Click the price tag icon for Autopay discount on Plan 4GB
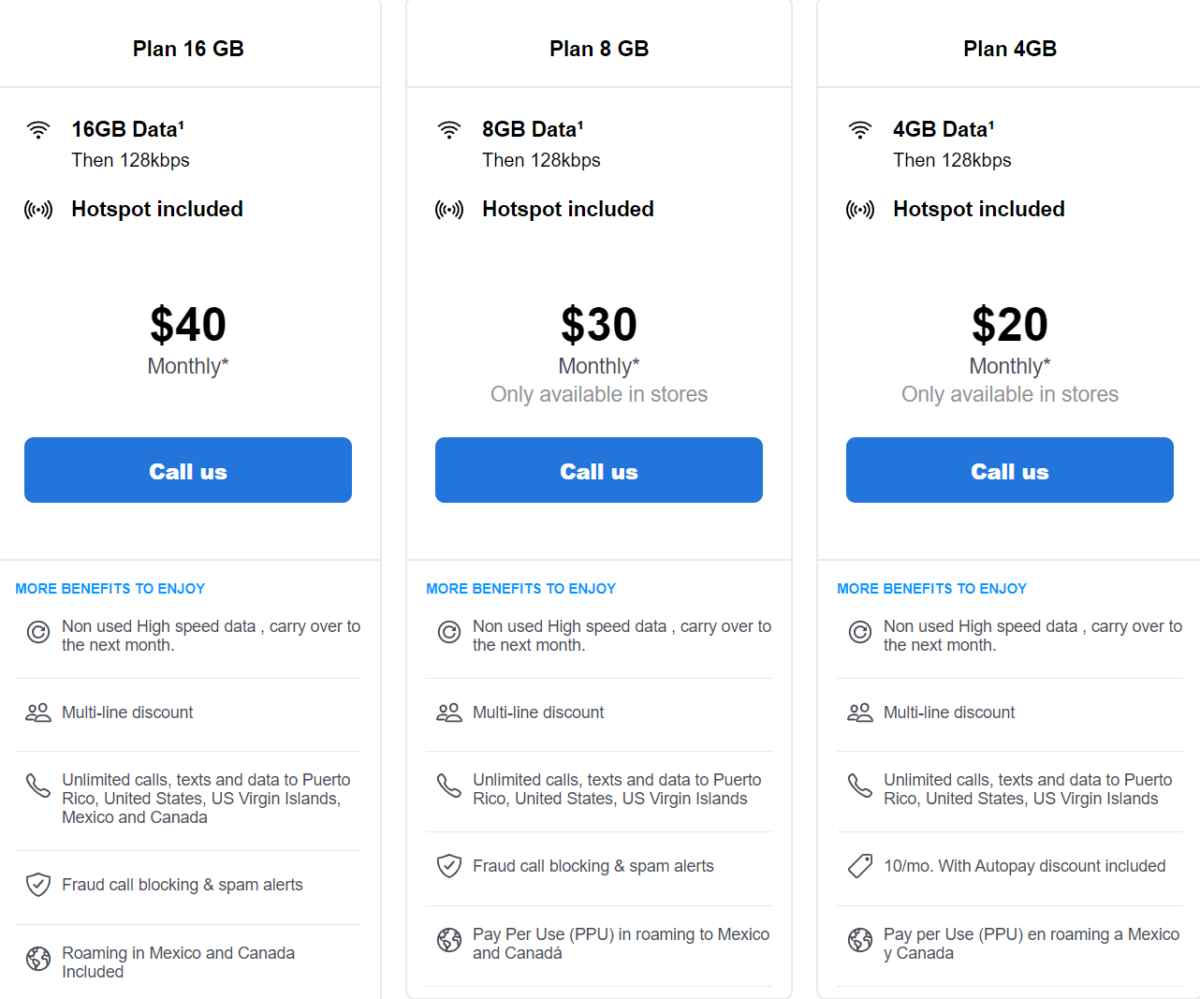The height and width of the screenshot is (999, 1200). pyautogui.click(x=860, y=865)
